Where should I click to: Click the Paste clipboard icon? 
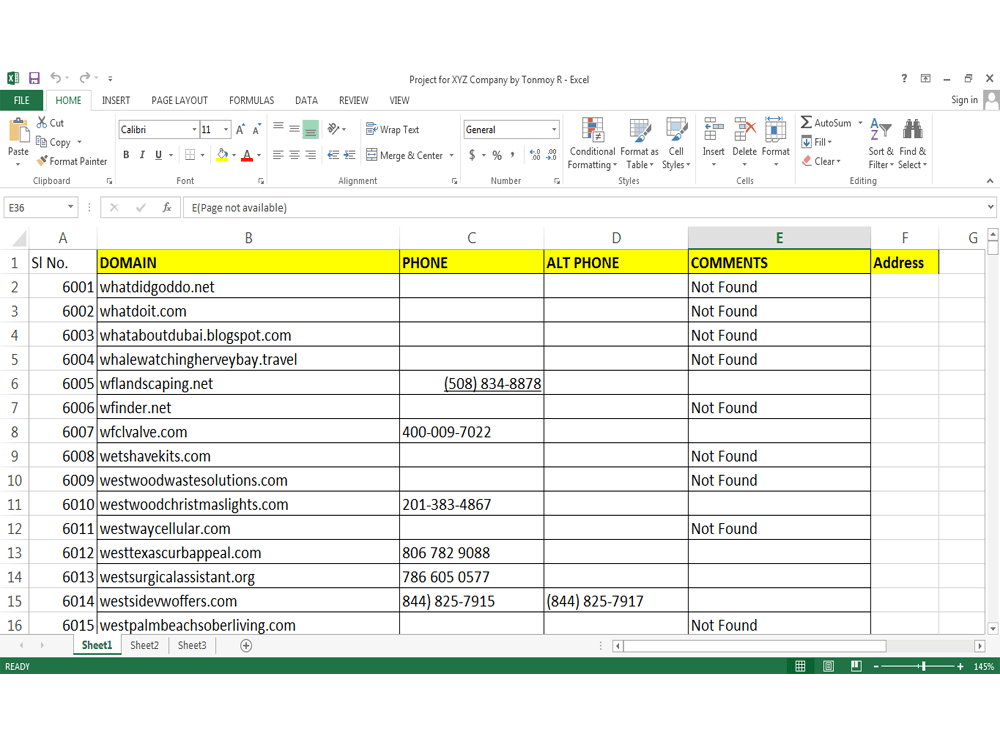18,131
